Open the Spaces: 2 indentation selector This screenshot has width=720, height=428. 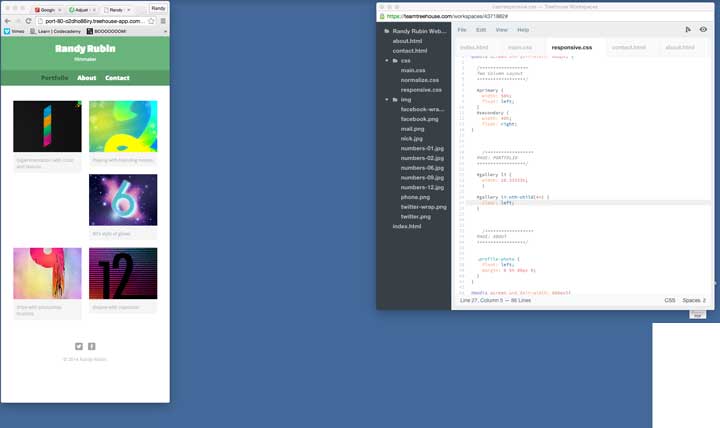click(x=694, y=300)
